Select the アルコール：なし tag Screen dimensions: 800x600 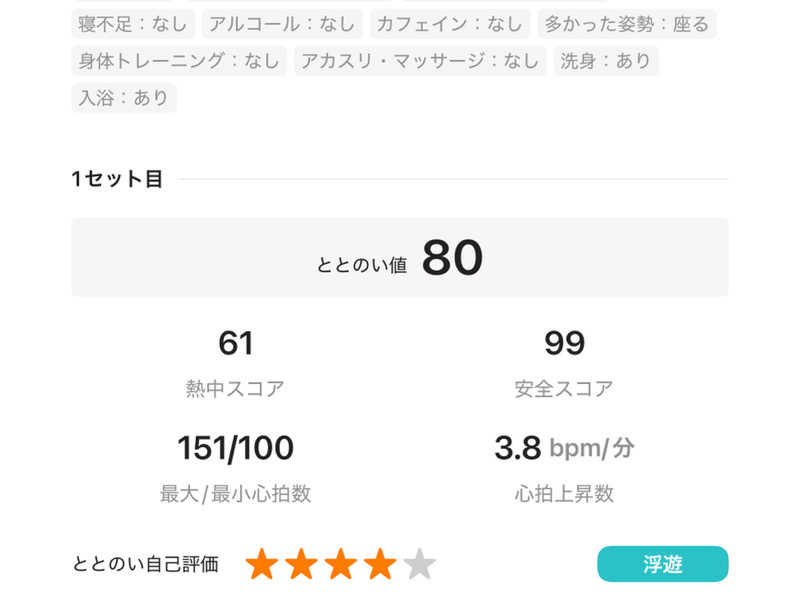click(282, 24)
